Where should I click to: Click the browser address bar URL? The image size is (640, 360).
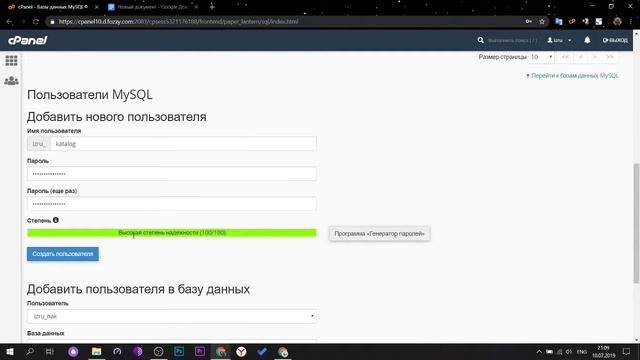point(178,21)
